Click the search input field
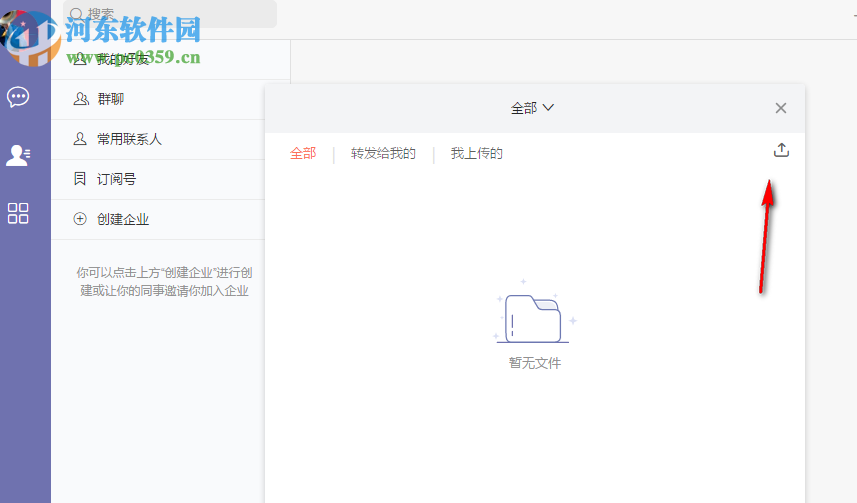Viewport: 857px width, 503px height. (170, 14)
